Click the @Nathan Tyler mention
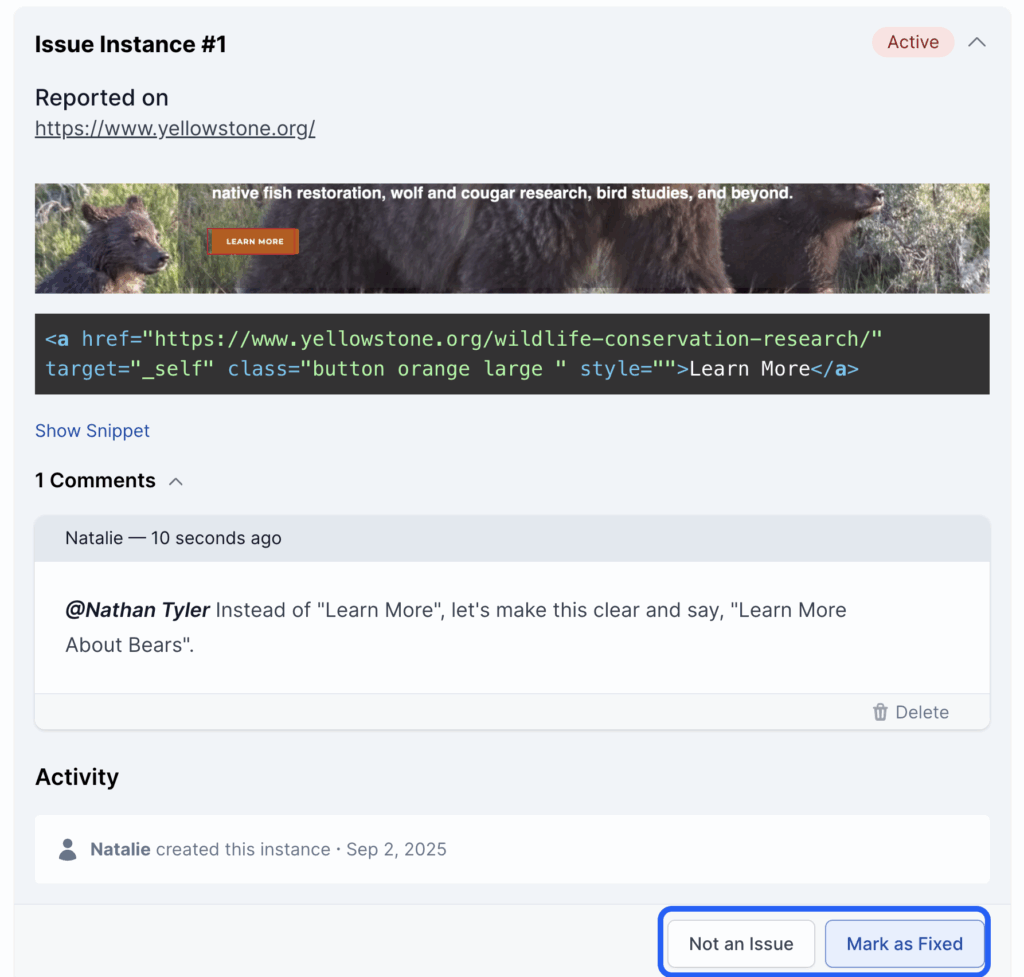This screenshot has height=977, width=1024. click(138, 610)
